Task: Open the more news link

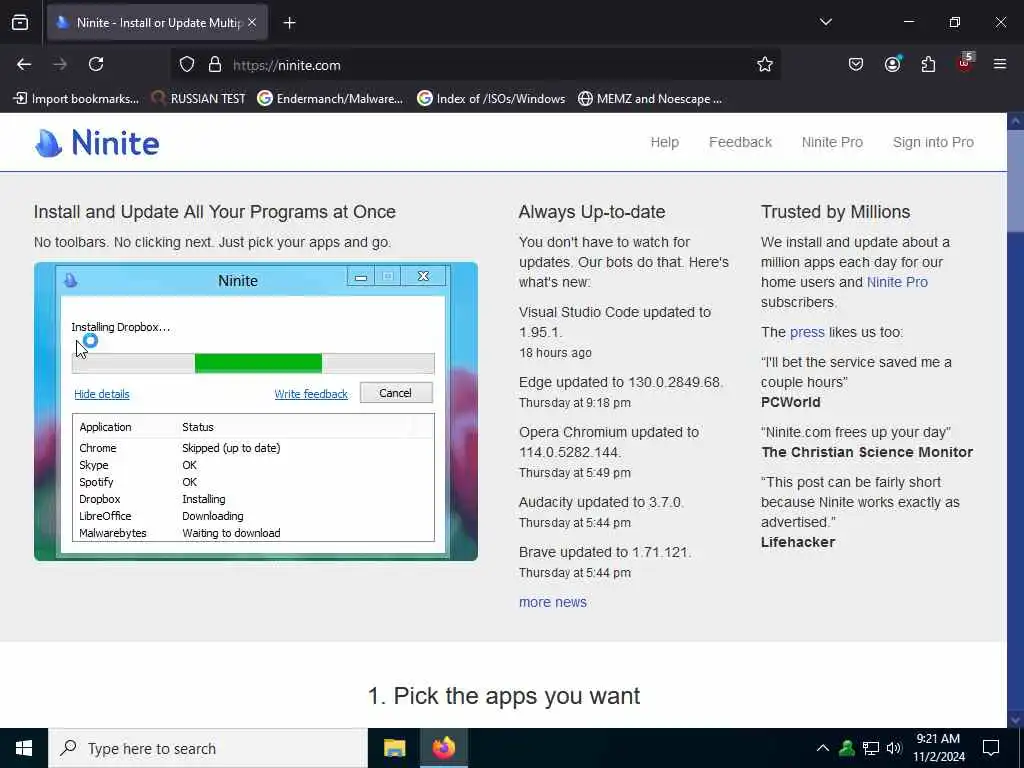Action: coord(552,602)
